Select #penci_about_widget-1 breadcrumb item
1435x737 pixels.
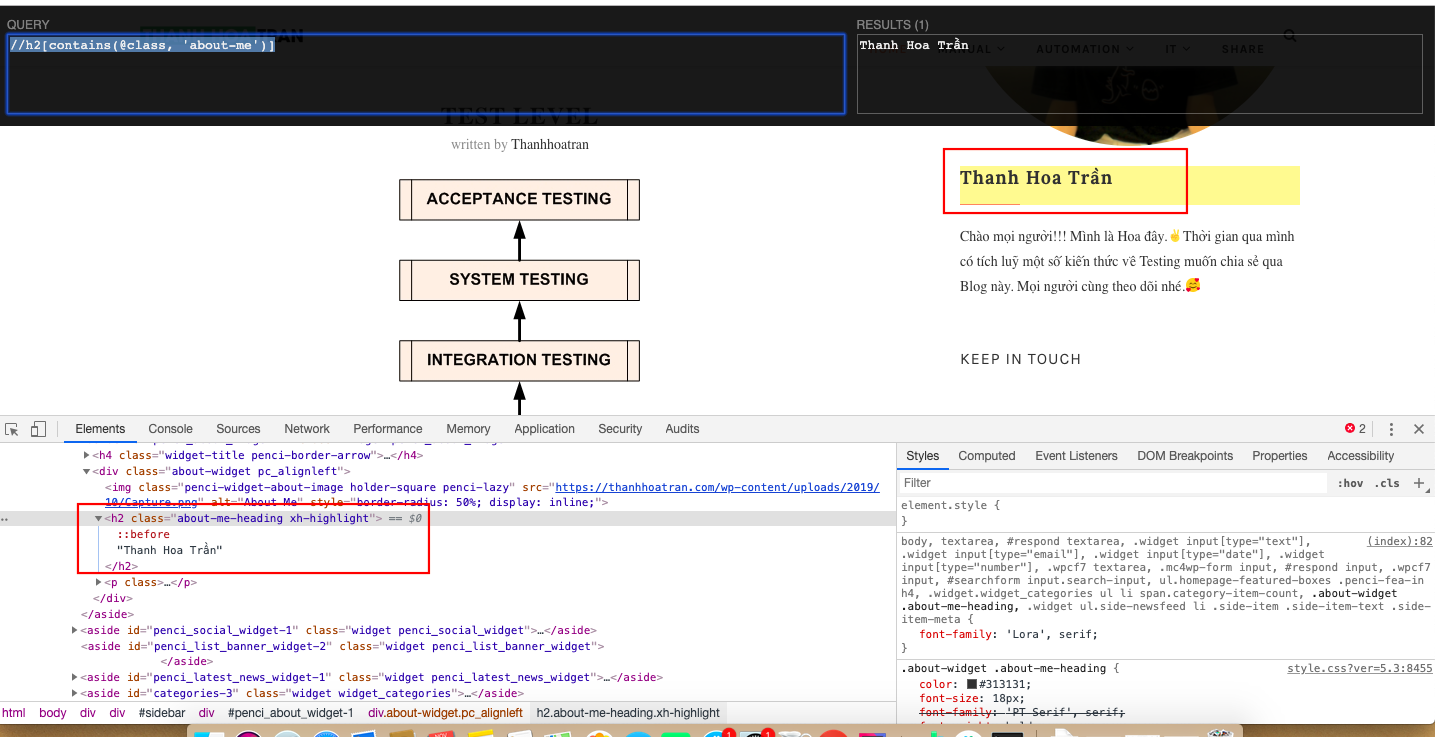(x=290, y=713)
